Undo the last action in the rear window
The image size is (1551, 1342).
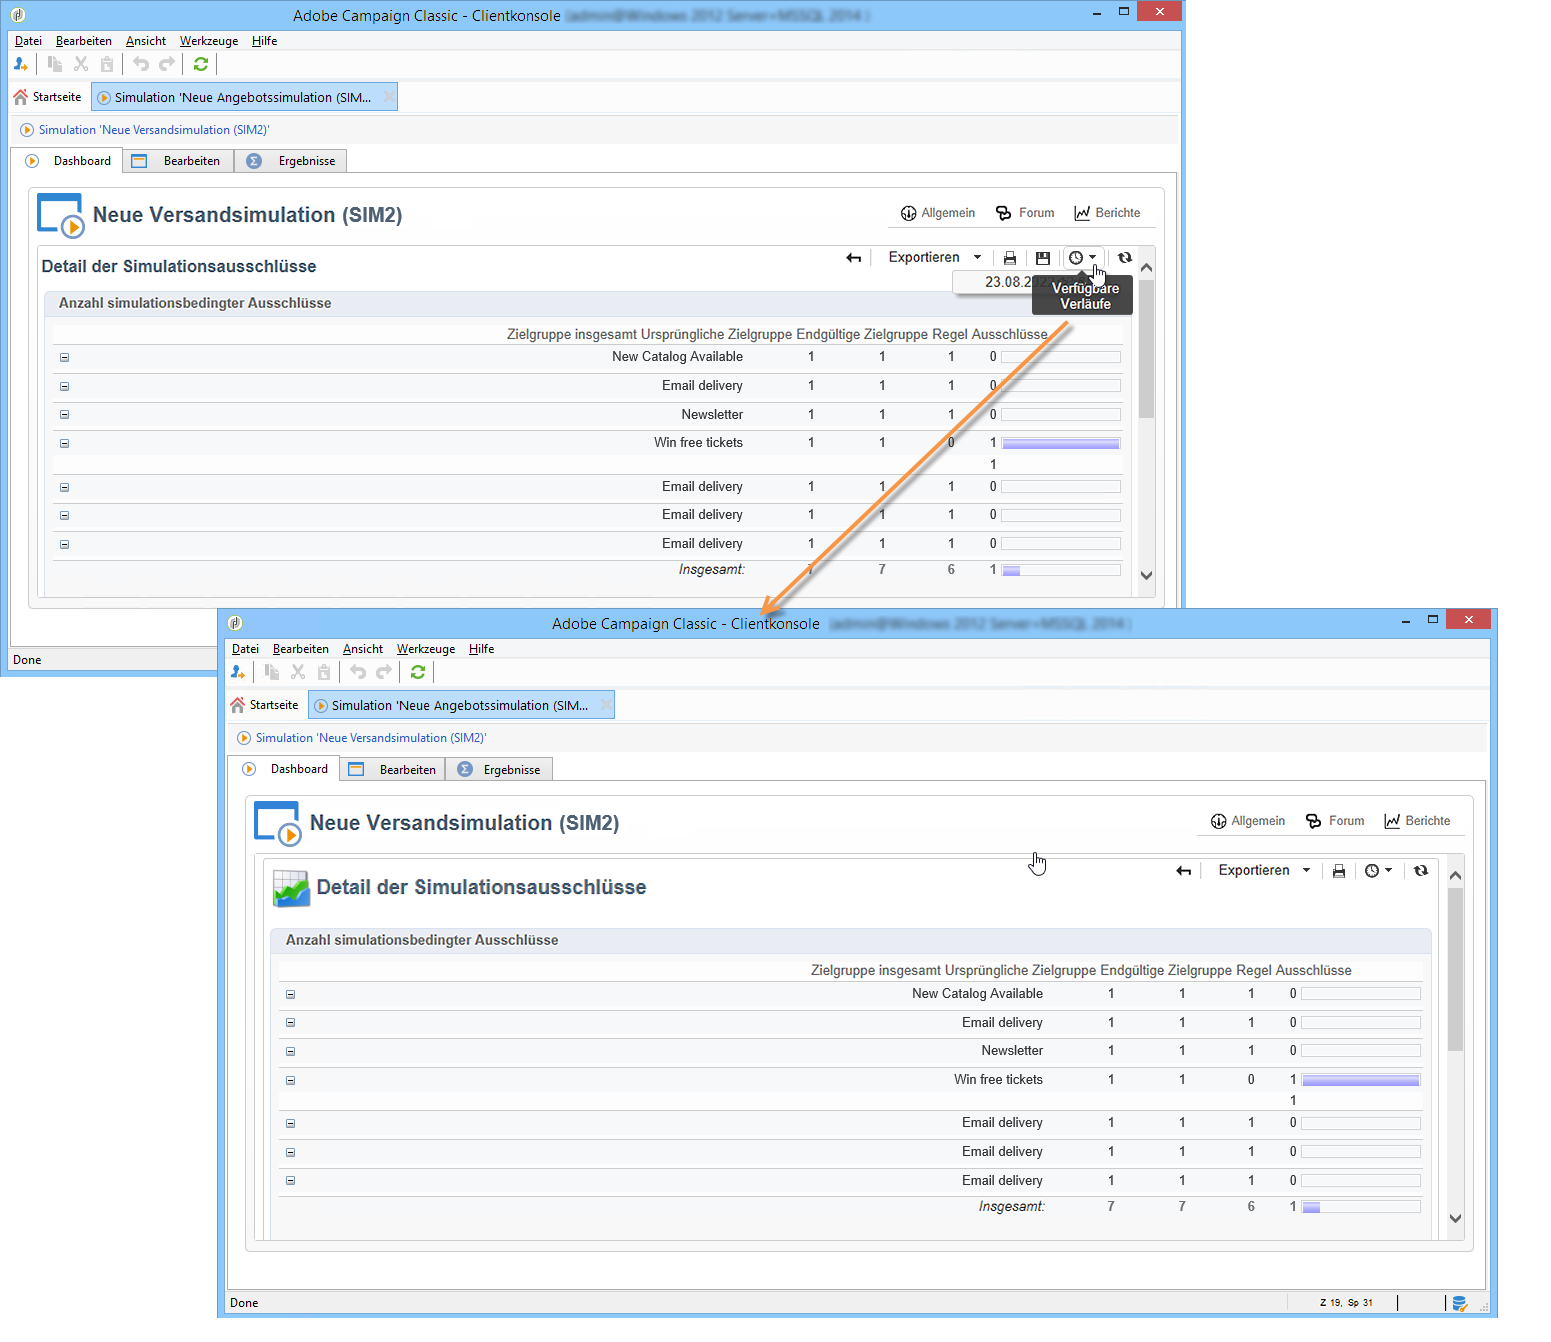(141, 64)
